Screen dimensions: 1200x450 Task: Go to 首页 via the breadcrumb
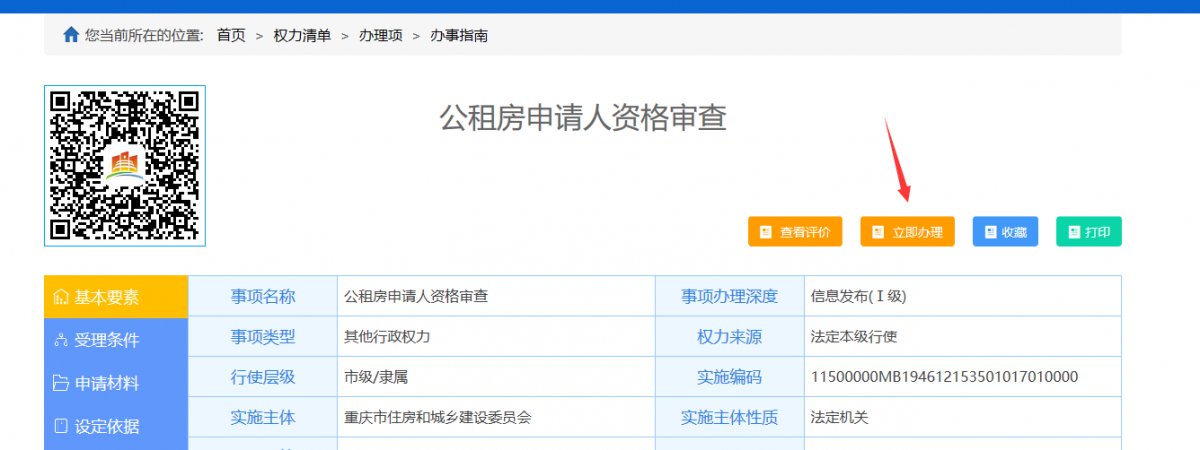click(x=231, y=35)
